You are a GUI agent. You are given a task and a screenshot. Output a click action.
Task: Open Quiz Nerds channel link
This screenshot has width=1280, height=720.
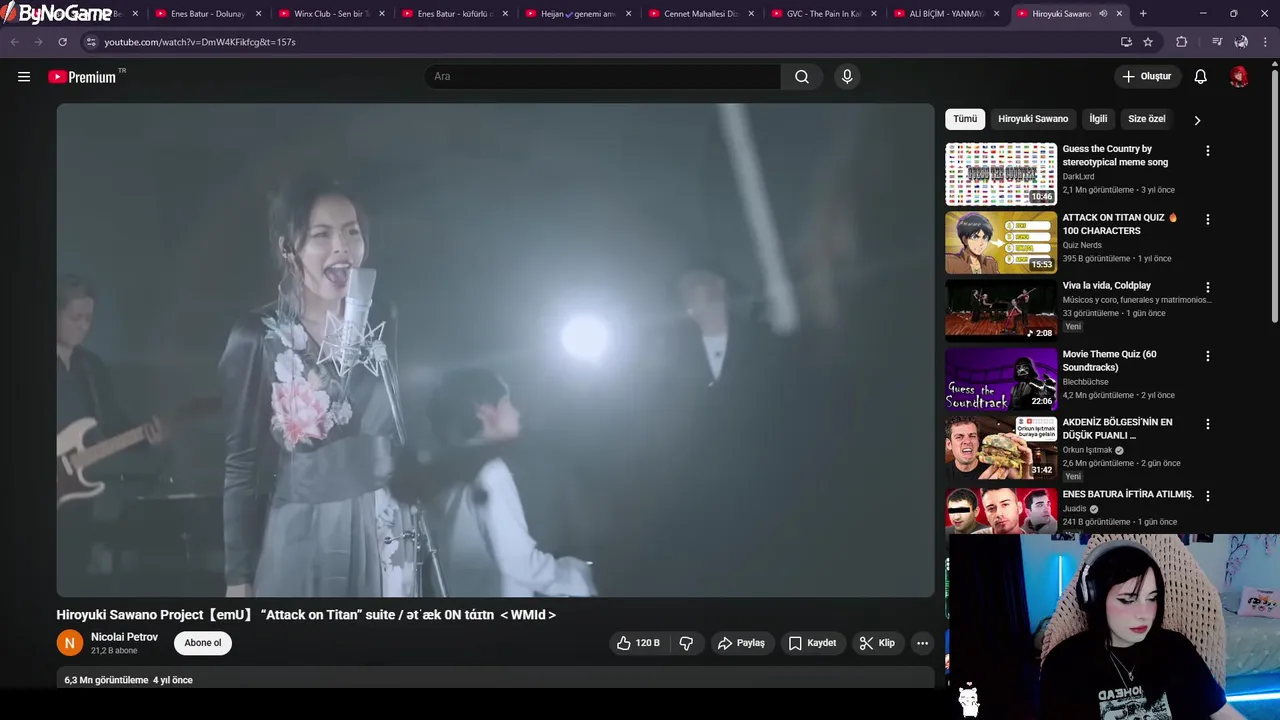(x=1082, y=245)
